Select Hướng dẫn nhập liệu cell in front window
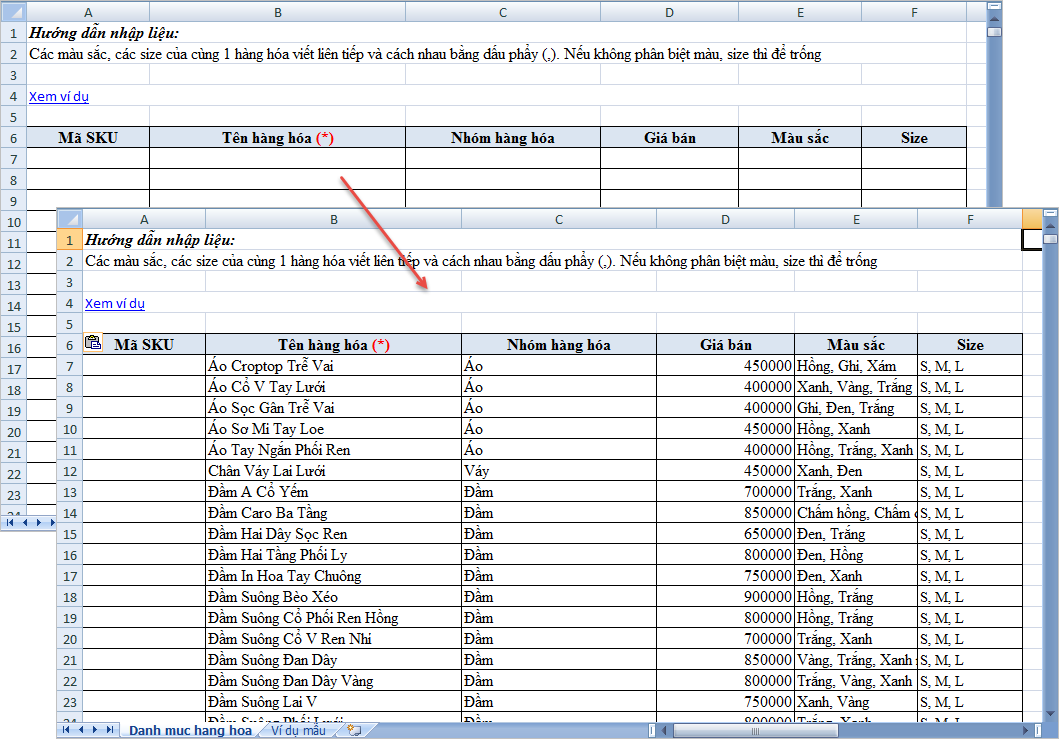 160,240
